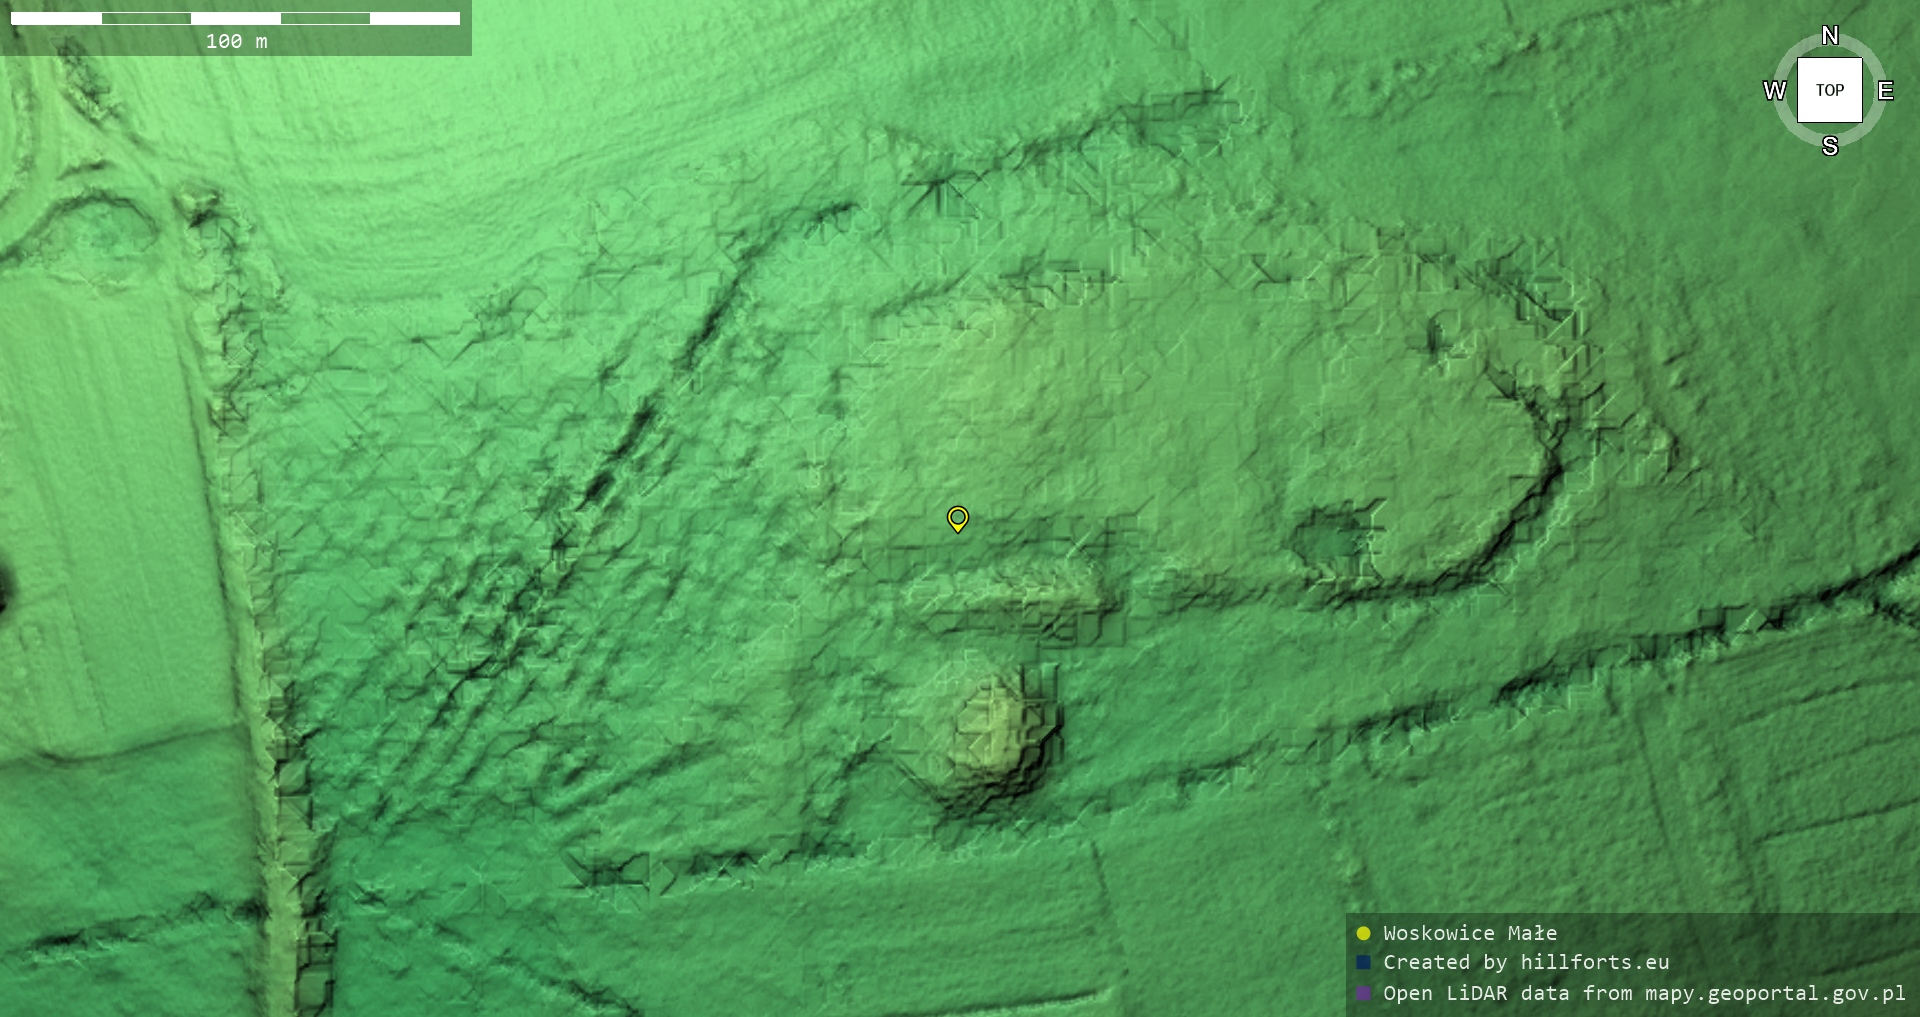Open the mapy.geoportal.gov.pl LiDAR data credit

(x=1643, y=993)
